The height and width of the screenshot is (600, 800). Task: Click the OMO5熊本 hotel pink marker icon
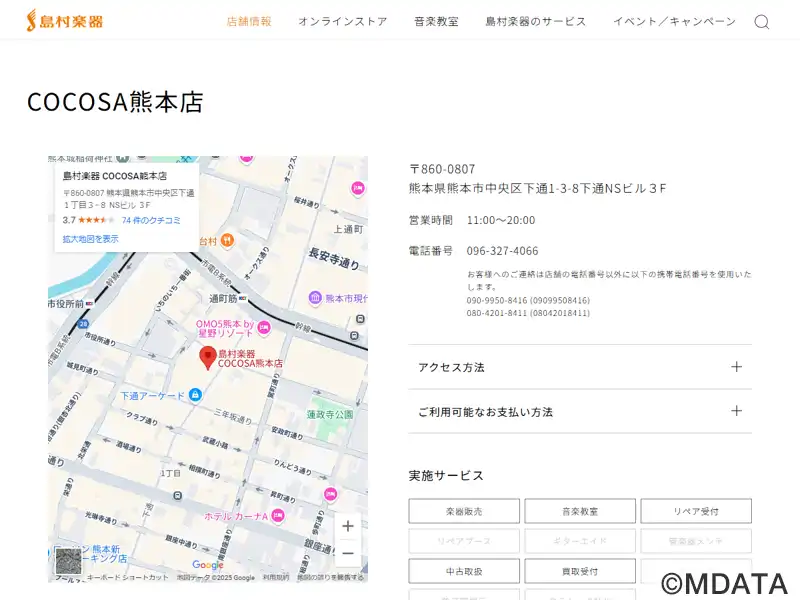263,328
